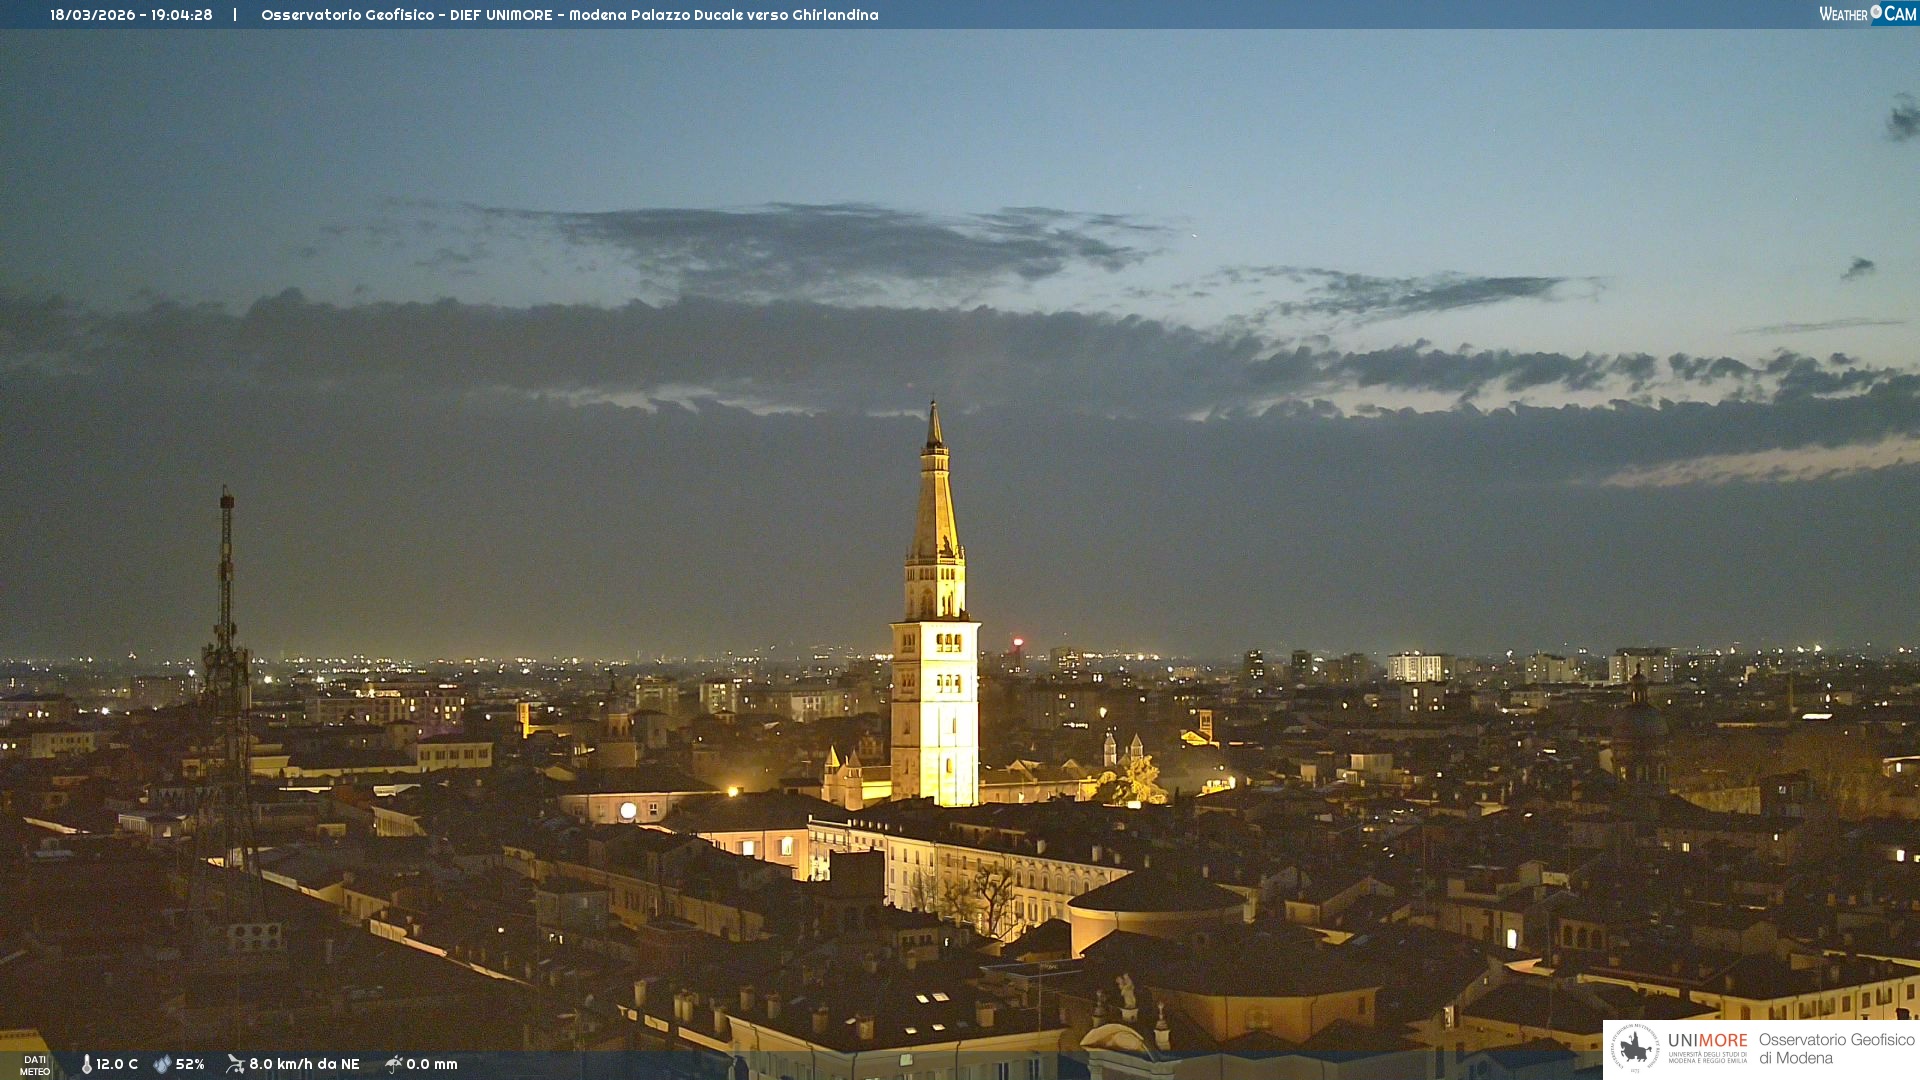Screen dimensions: 1920x1080
Task: Click the UNIMORE wordmark text
Action: 1707,1040
